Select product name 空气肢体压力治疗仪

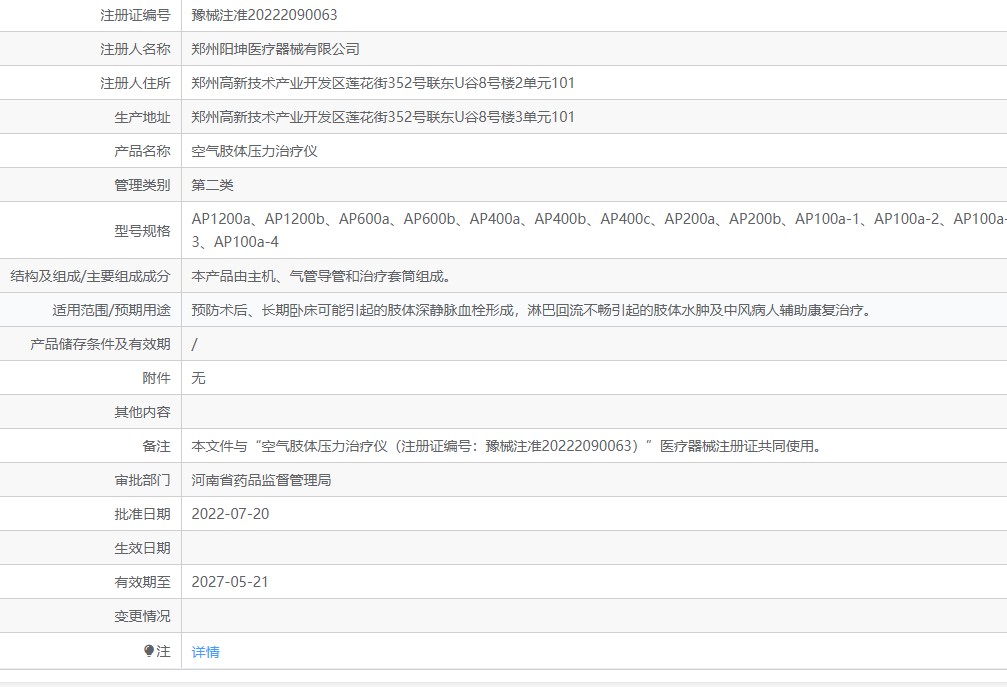pos(254,151)
